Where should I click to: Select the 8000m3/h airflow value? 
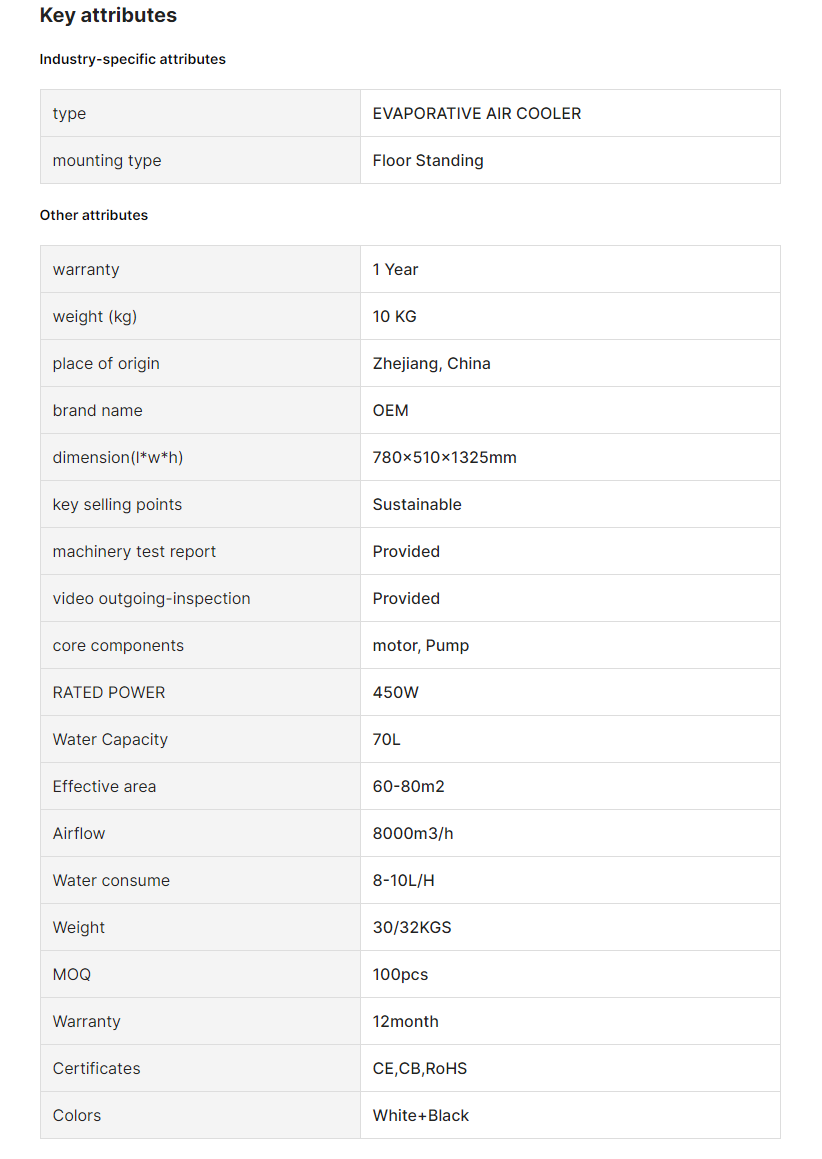[x=413, y=833]
